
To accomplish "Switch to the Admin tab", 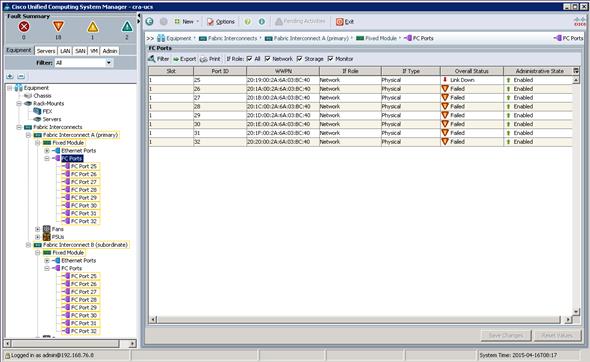I will coord(110,51).
